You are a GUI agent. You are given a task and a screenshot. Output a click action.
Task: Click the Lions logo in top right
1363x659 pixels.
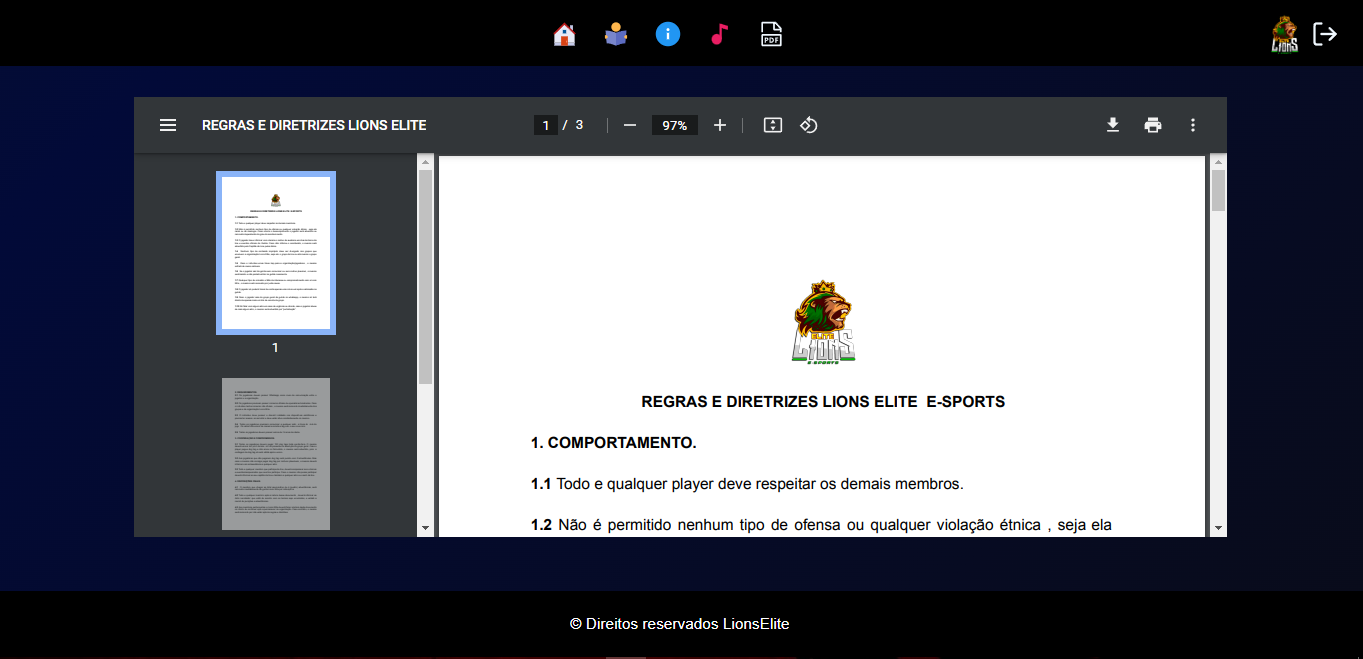tap(1285, 33)
